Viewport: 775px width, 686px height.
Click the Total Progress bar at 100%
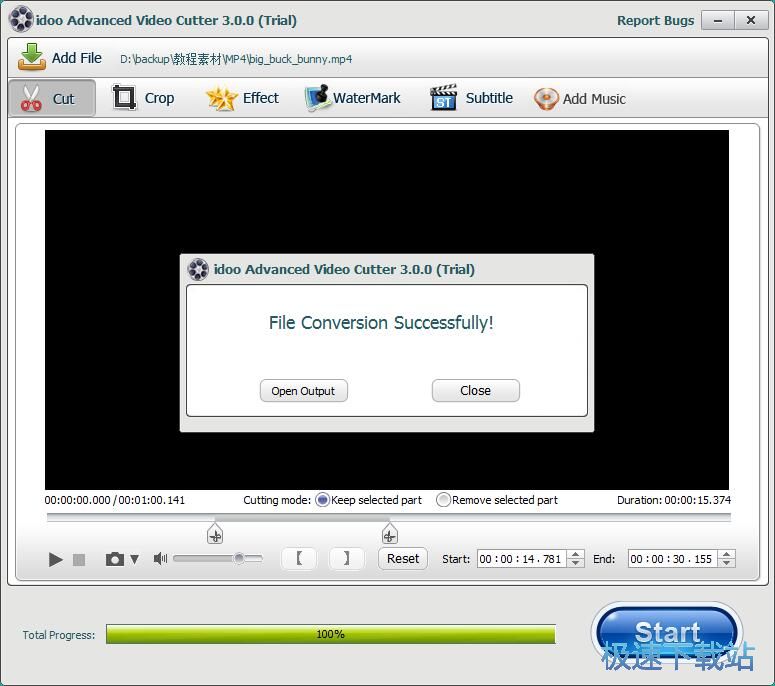coord(331,634)
